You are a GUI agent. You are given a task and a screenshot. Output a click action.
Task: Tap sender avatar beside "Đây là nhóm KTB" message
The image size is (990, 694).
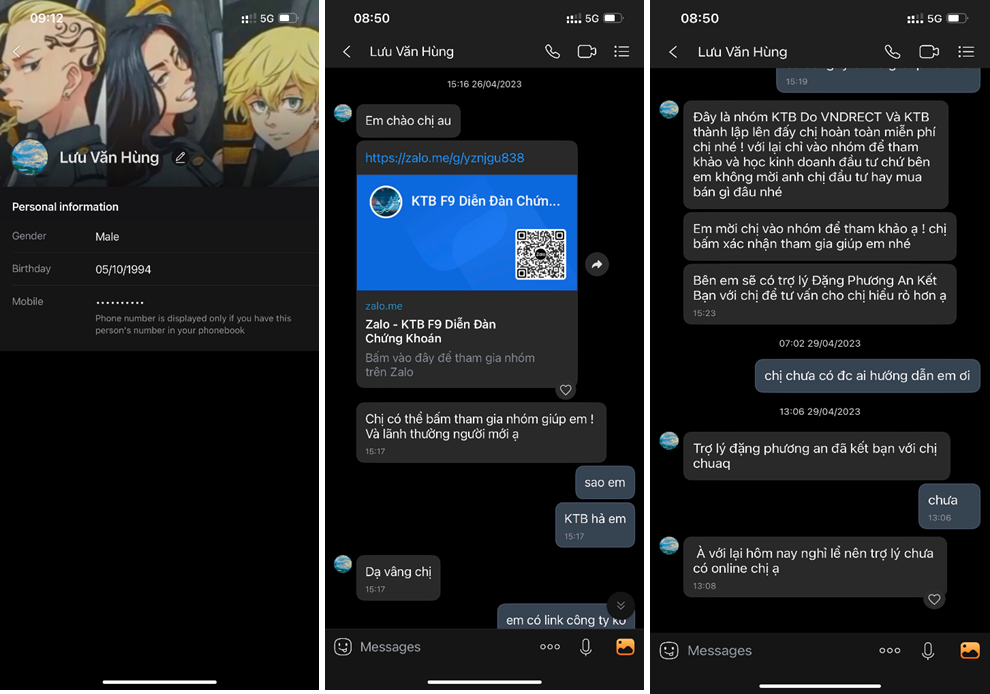click(669, 110)
